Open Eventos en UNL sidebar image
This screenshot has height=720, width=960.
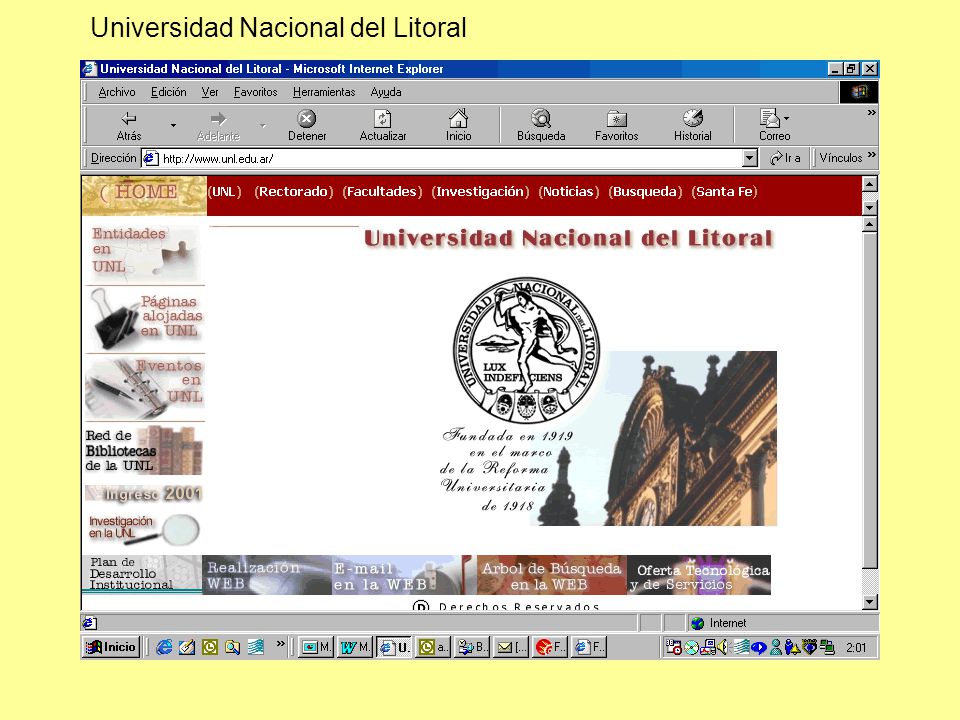click(144, 388)
